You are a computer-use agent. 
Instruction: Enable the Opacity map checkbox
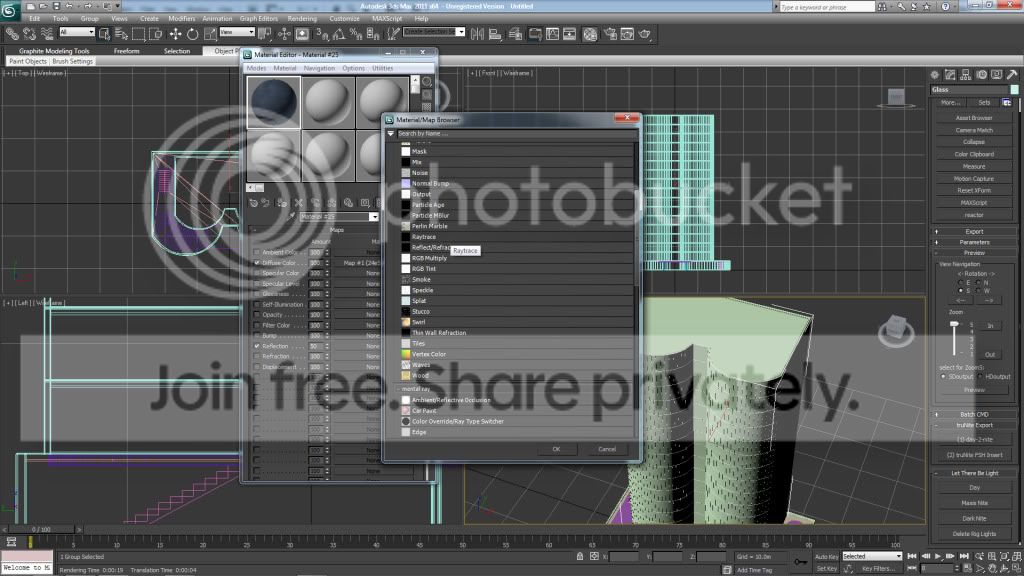tap(257, 315)
